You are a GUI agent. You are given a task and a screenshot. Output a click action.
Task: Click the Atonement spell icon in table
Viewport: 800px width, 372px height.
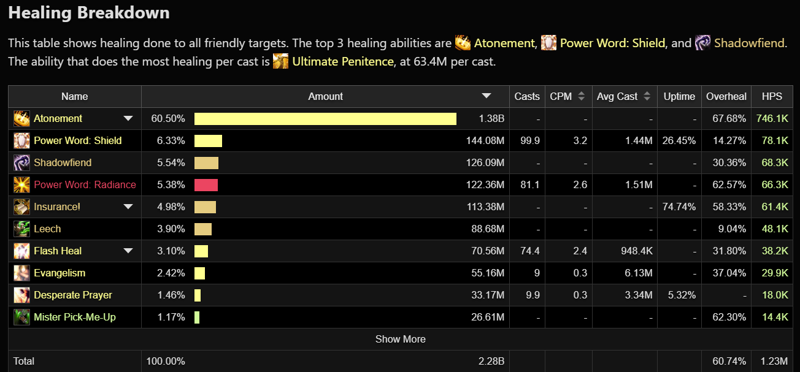(x=21, y=118)
